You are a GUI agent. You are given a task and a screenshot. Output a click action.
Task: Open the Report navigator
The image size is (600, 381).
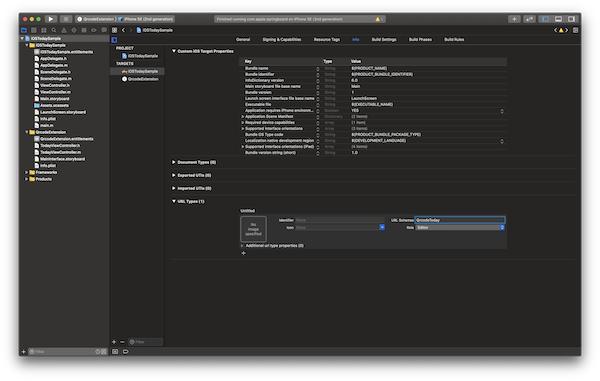[x=104, y=30]
